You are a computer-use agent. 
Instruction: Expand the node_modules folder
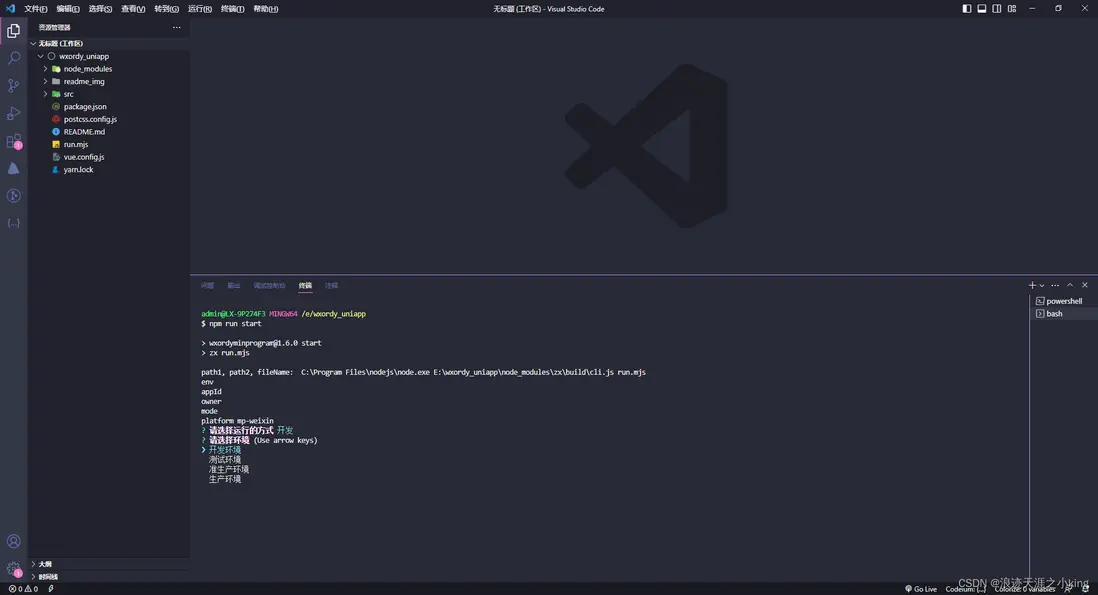(x=87, y=69)
